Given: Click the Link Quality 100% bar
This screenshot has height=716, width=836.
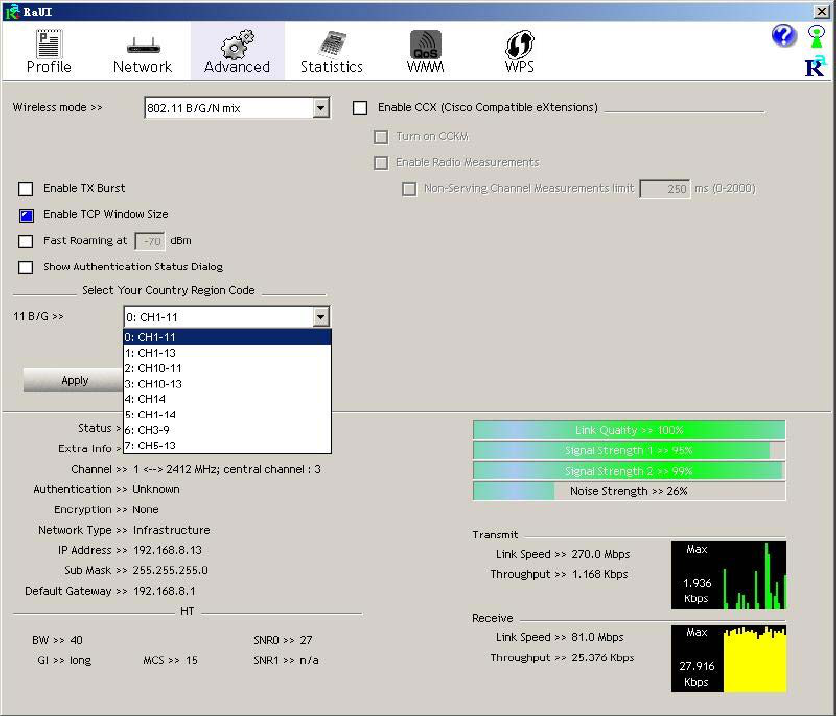Looking at the screenshot, I should tap(629, 430).
